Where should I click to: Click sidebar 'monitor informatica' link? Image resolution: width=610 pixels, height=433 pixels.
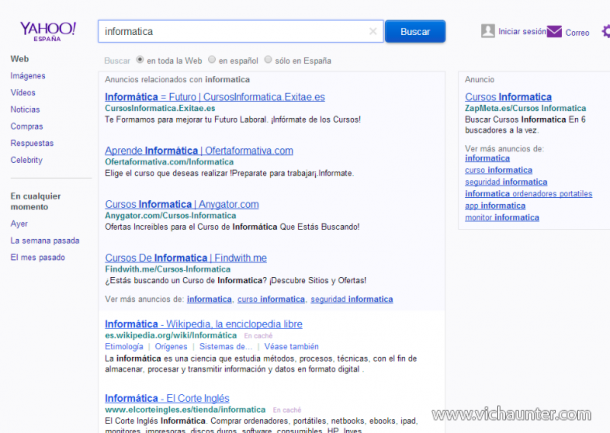[x=502, y=217]
